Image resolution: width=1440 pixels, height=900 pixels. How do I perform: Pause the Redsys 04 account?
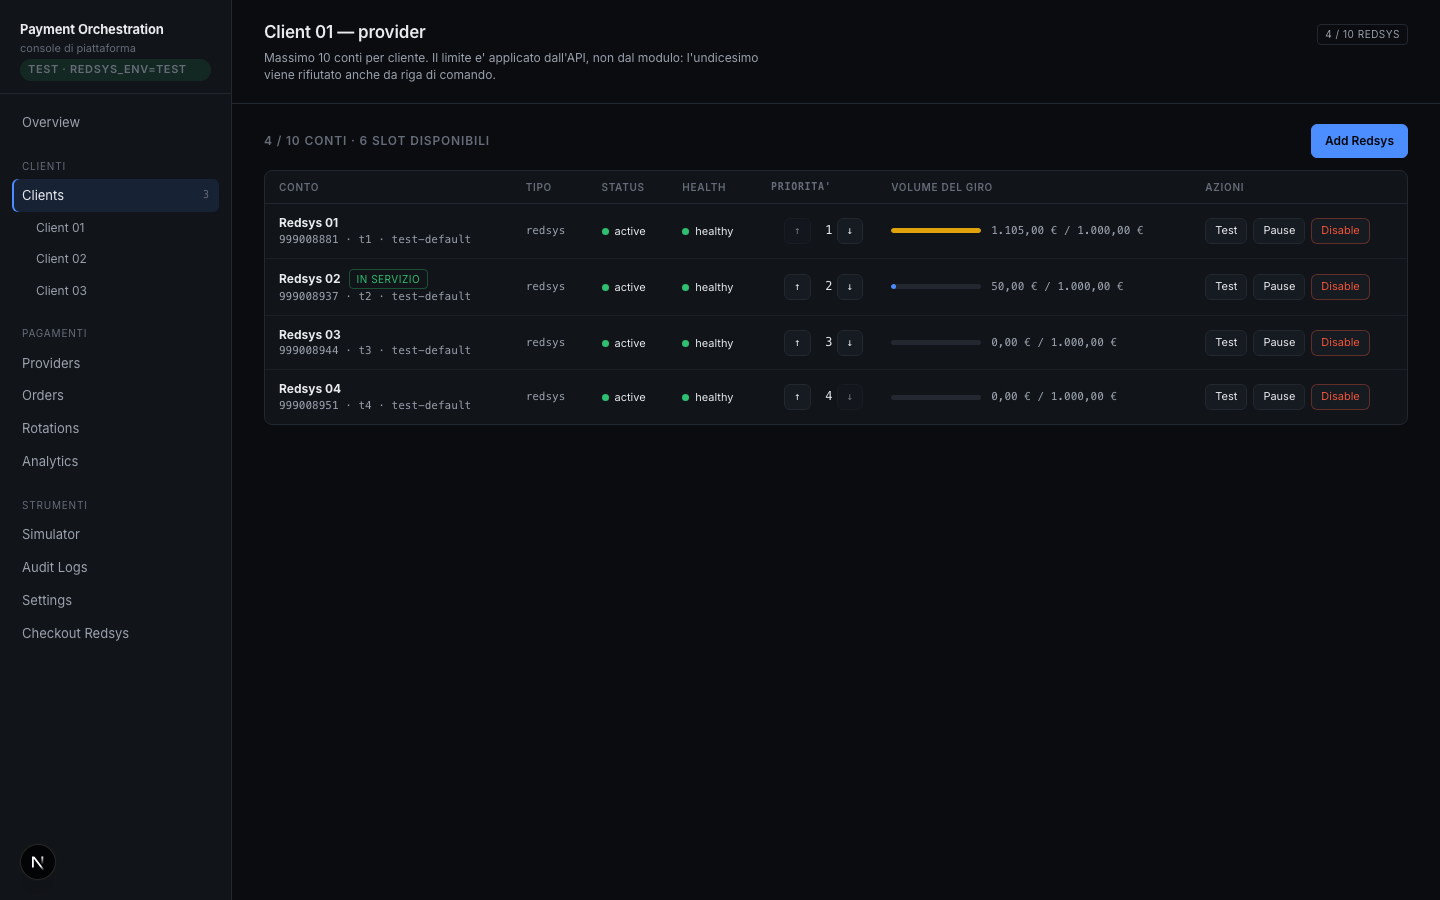click(1279, 397)
